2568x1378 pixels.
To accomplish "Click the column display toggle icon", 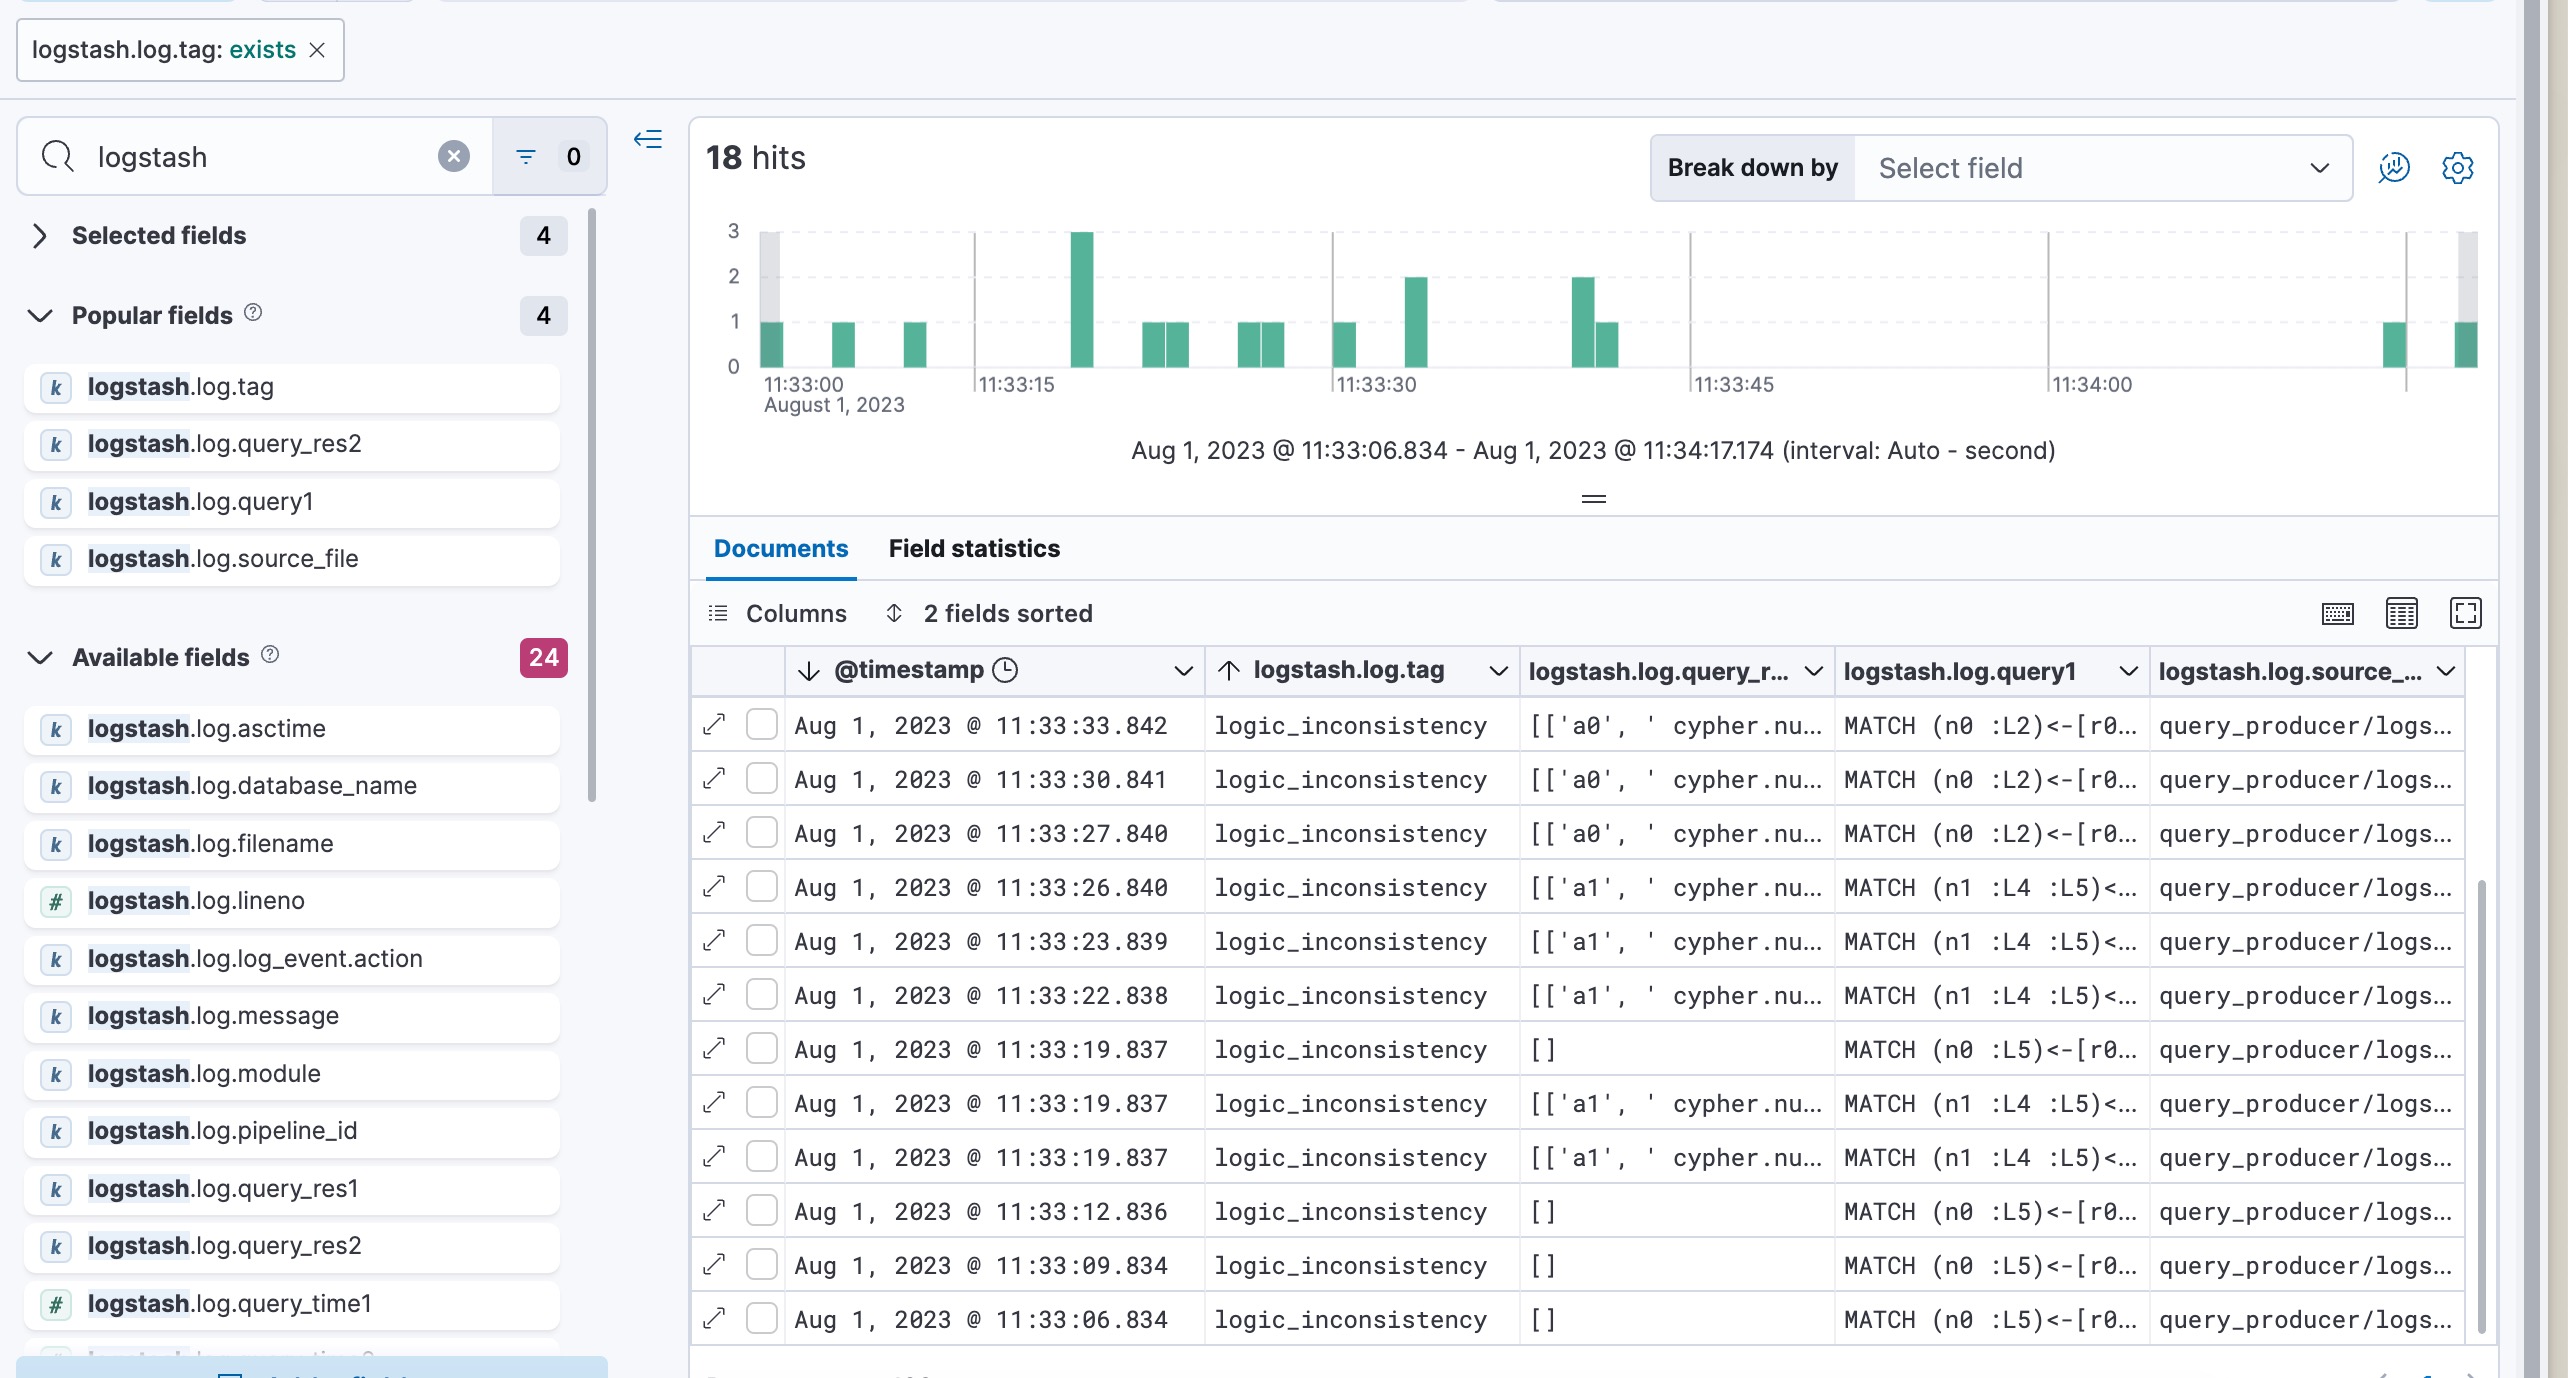I will pos(2402,613).
